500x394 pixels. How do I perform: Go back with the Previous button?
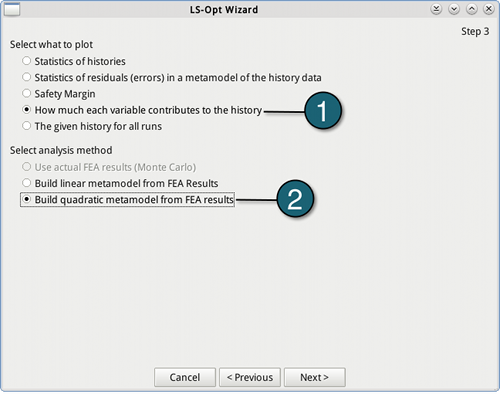tap(250, 377)
